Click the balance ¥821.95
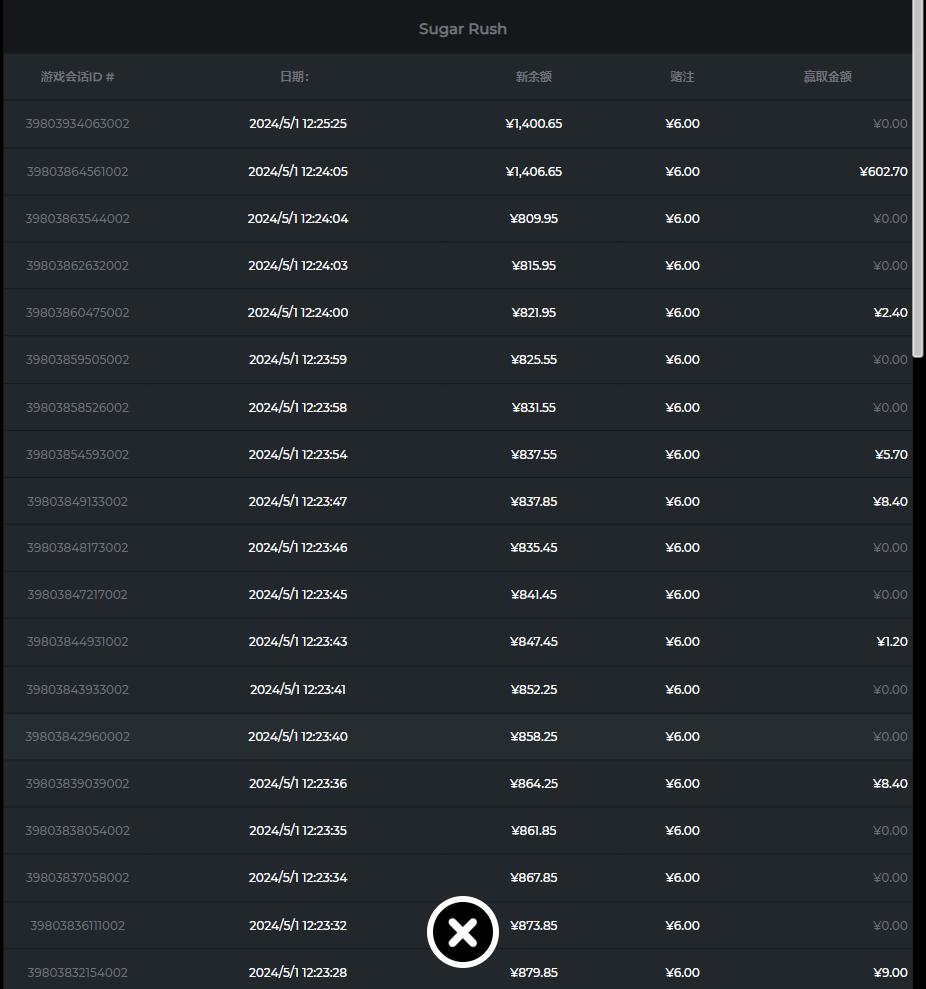This screenshot has height=989, width=926. tap(534, 312)
